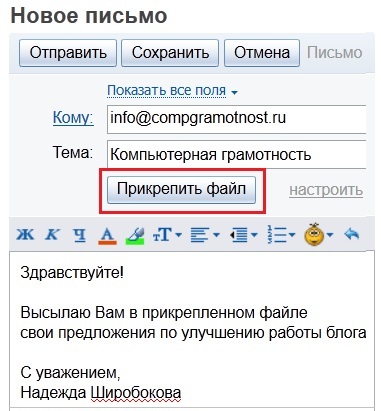Click the blue undo arrow icon
The height and width of the screenshot is (411, 381).
pyautogui.click(x=351, y=234)
